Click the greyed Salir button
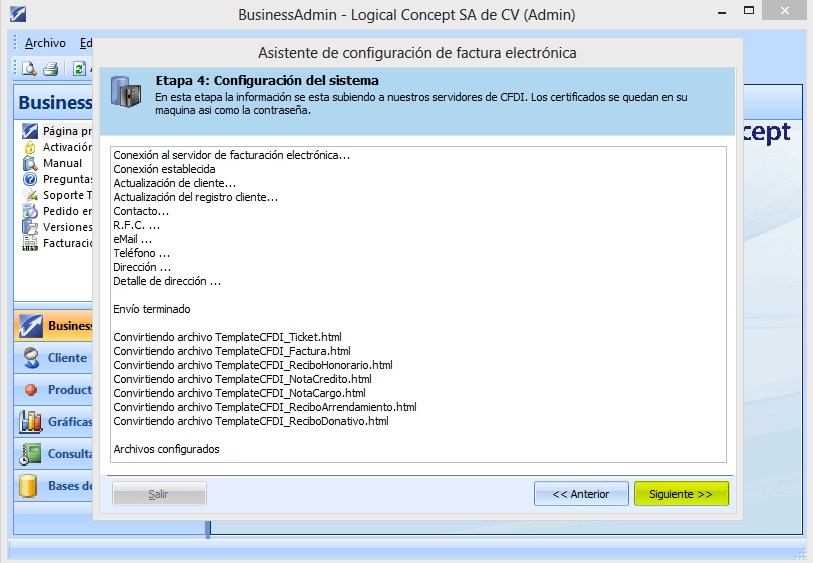Viewport: 813px width, 563px height. click(x=159, y=494)
